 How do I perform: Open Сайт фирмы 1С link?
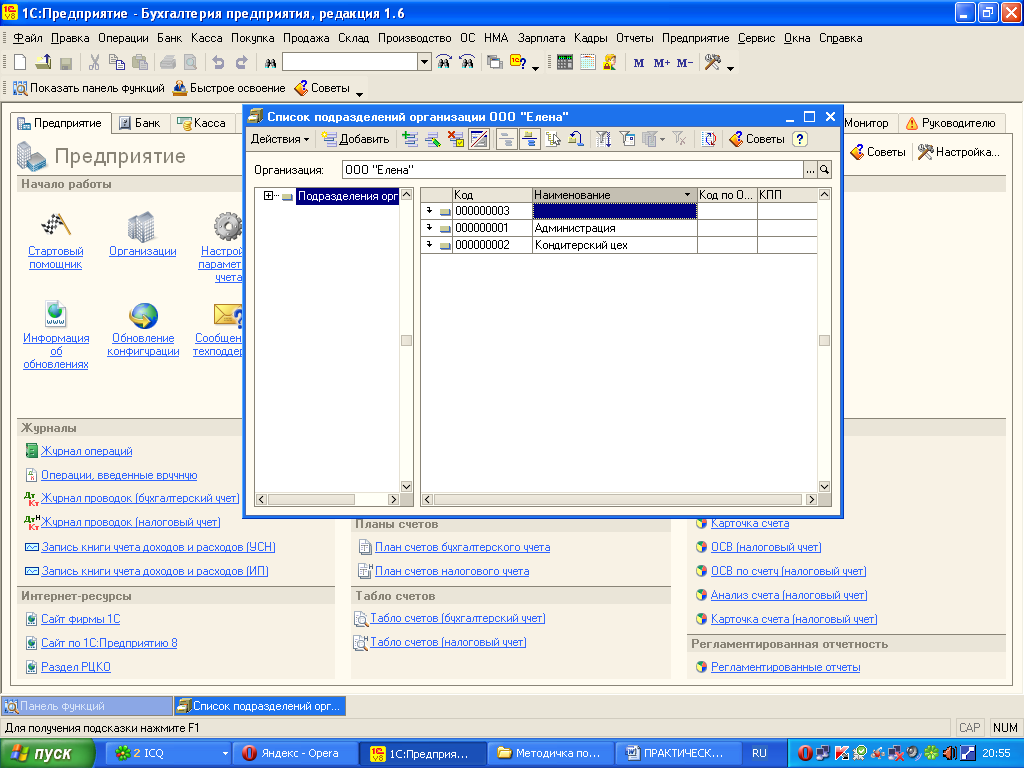pyautogui.click(x=80, y=618)
